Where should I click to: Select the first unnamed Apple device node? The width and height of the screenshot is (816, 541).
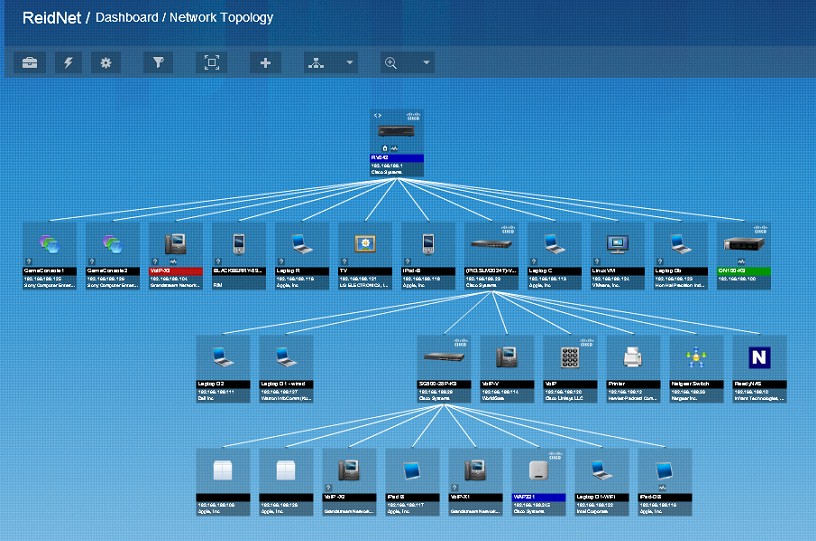click(x=223, y=482)
